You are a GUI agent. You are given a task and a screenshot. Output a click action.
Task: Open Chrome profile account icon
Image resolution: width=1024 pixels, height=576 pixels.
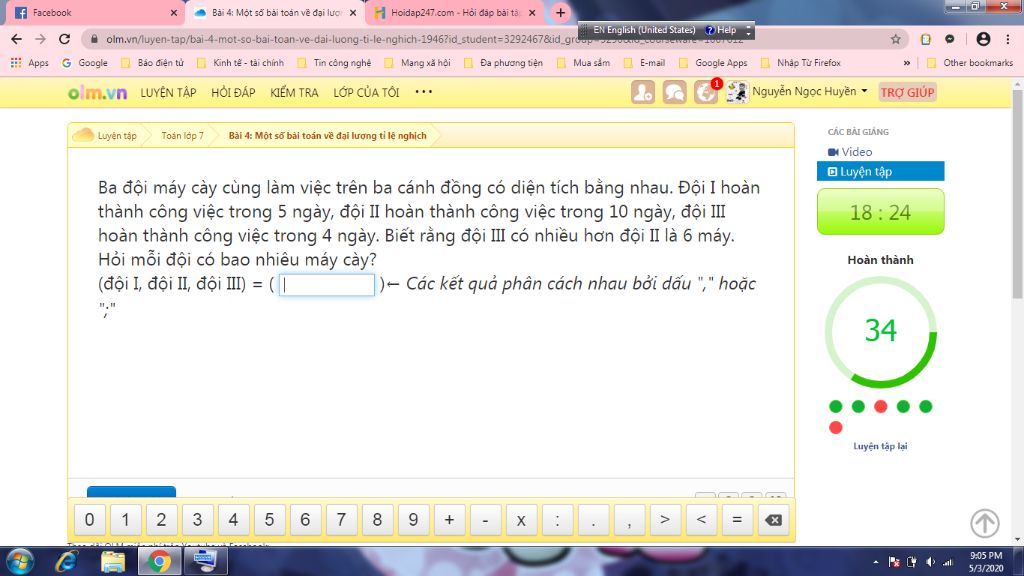pyautogui.click(x=983, y=39)
